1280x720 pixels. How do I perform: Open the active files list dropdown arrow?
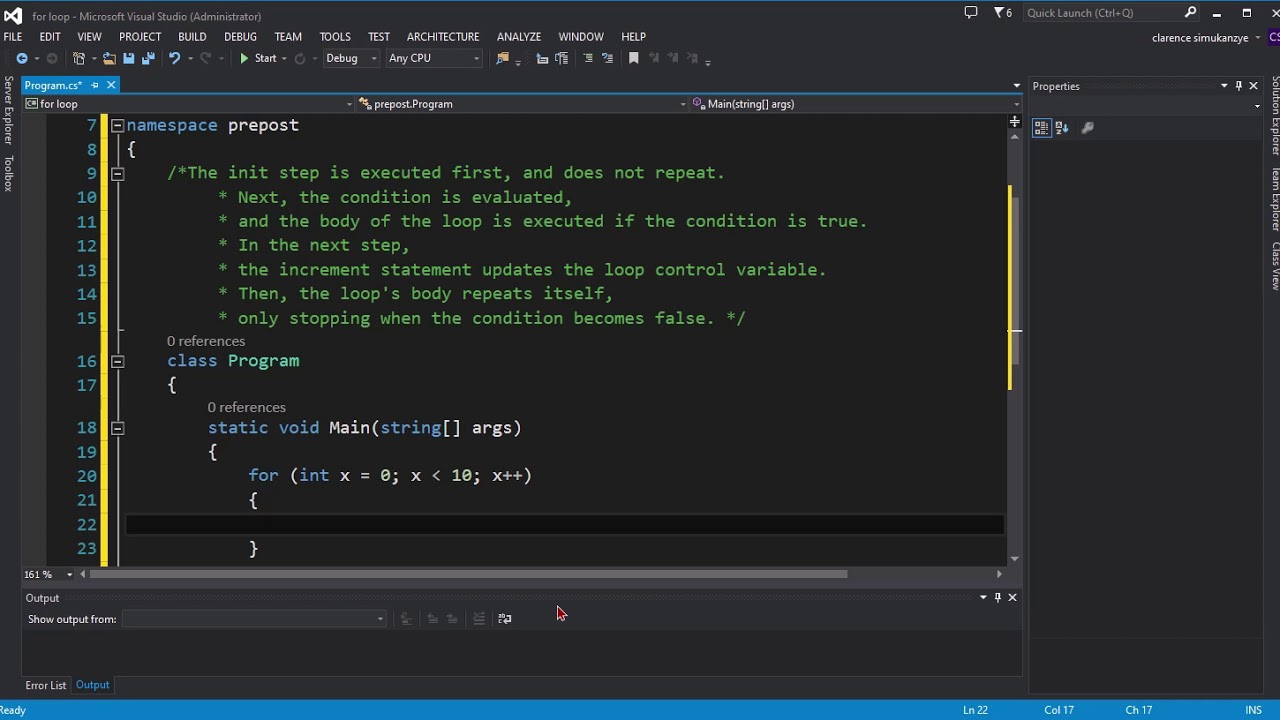click(1016, 86)
